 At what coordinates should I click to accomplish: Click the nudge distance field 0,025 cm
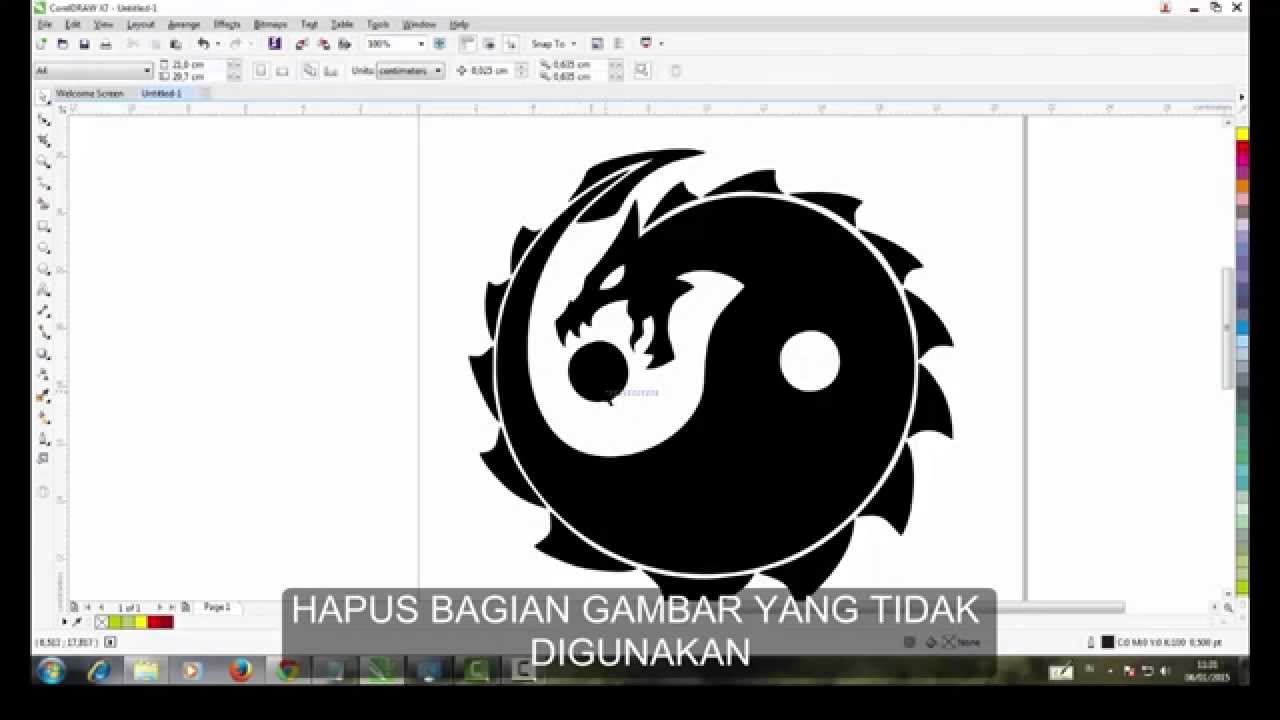coord(490,71)
